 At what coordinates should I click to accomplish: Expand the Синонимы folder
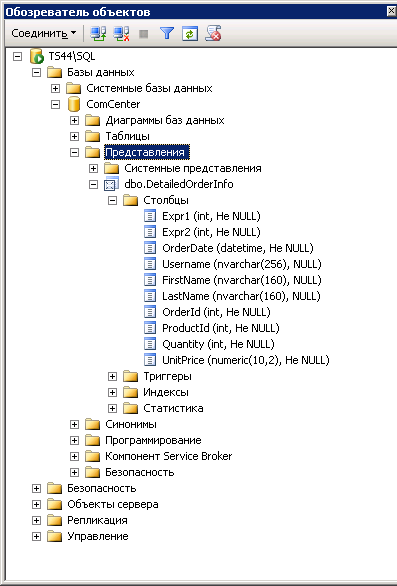point(74,425)
